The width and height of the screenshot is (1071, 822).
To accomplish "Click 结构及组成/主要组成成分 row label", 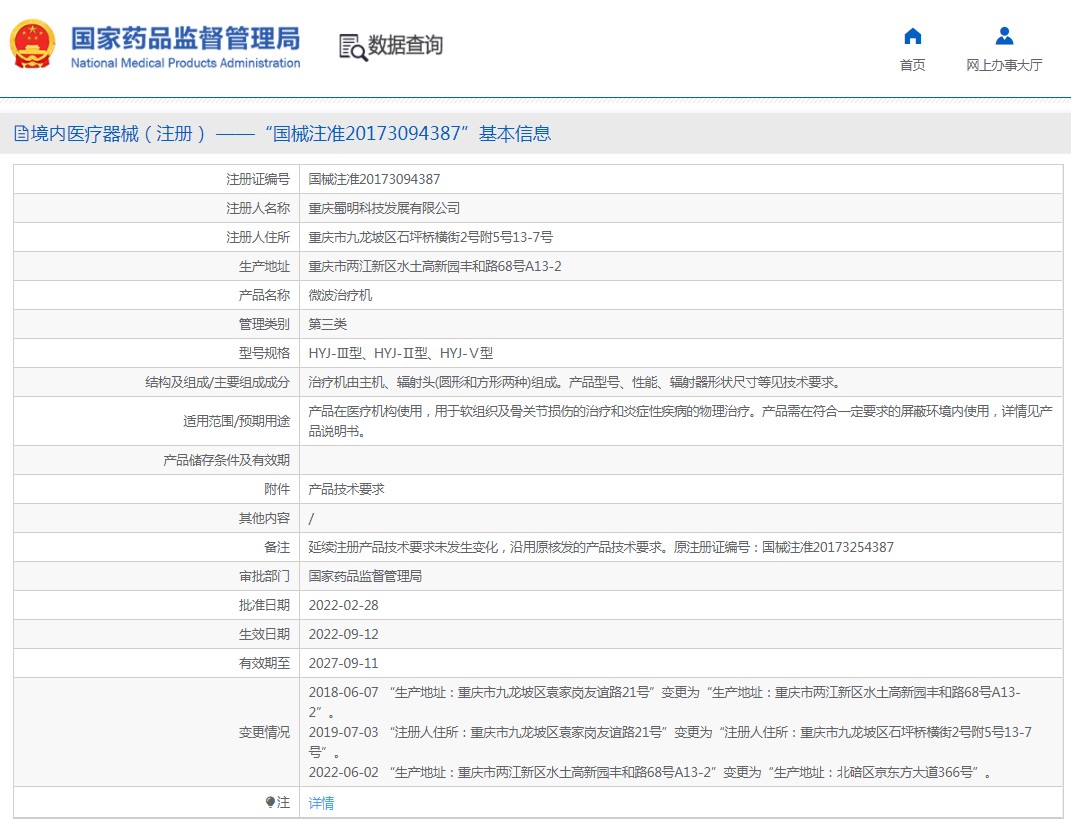I will coord(217,382).
